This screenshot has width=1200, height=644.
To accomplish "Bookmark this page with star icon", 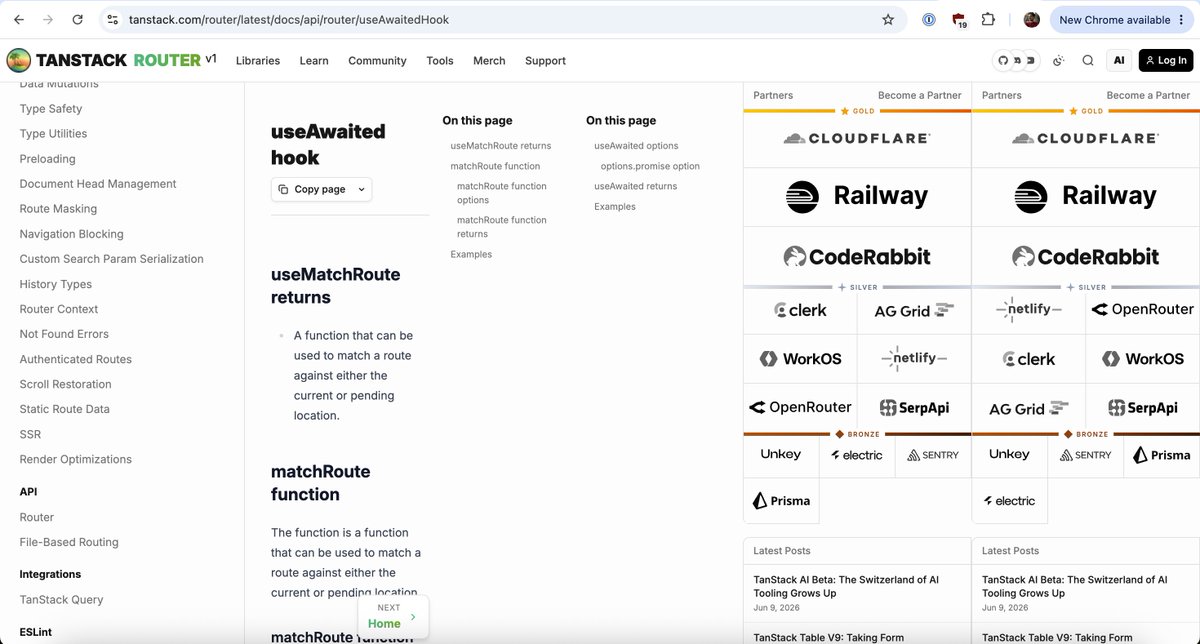I will pos(888,19).
